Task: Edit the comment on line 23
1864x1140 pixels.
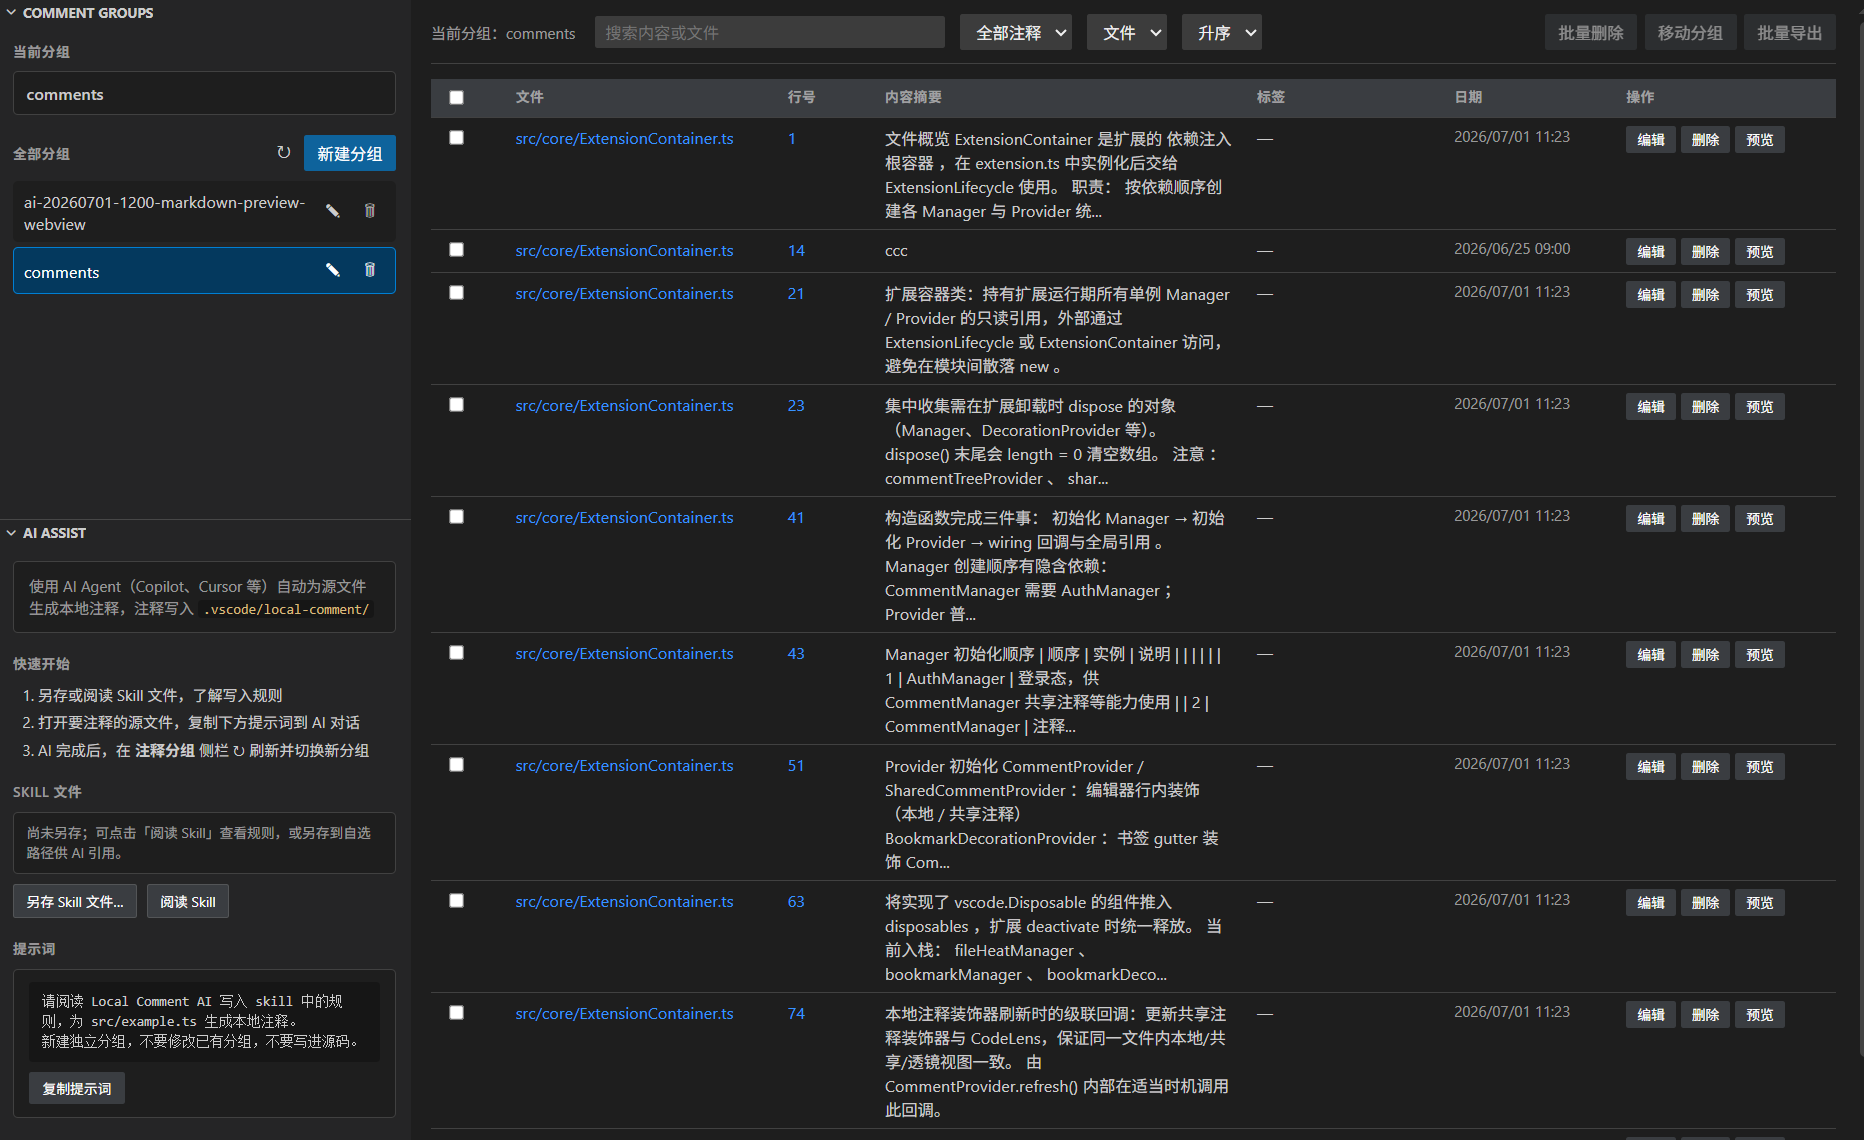Action: (1651, 406)
